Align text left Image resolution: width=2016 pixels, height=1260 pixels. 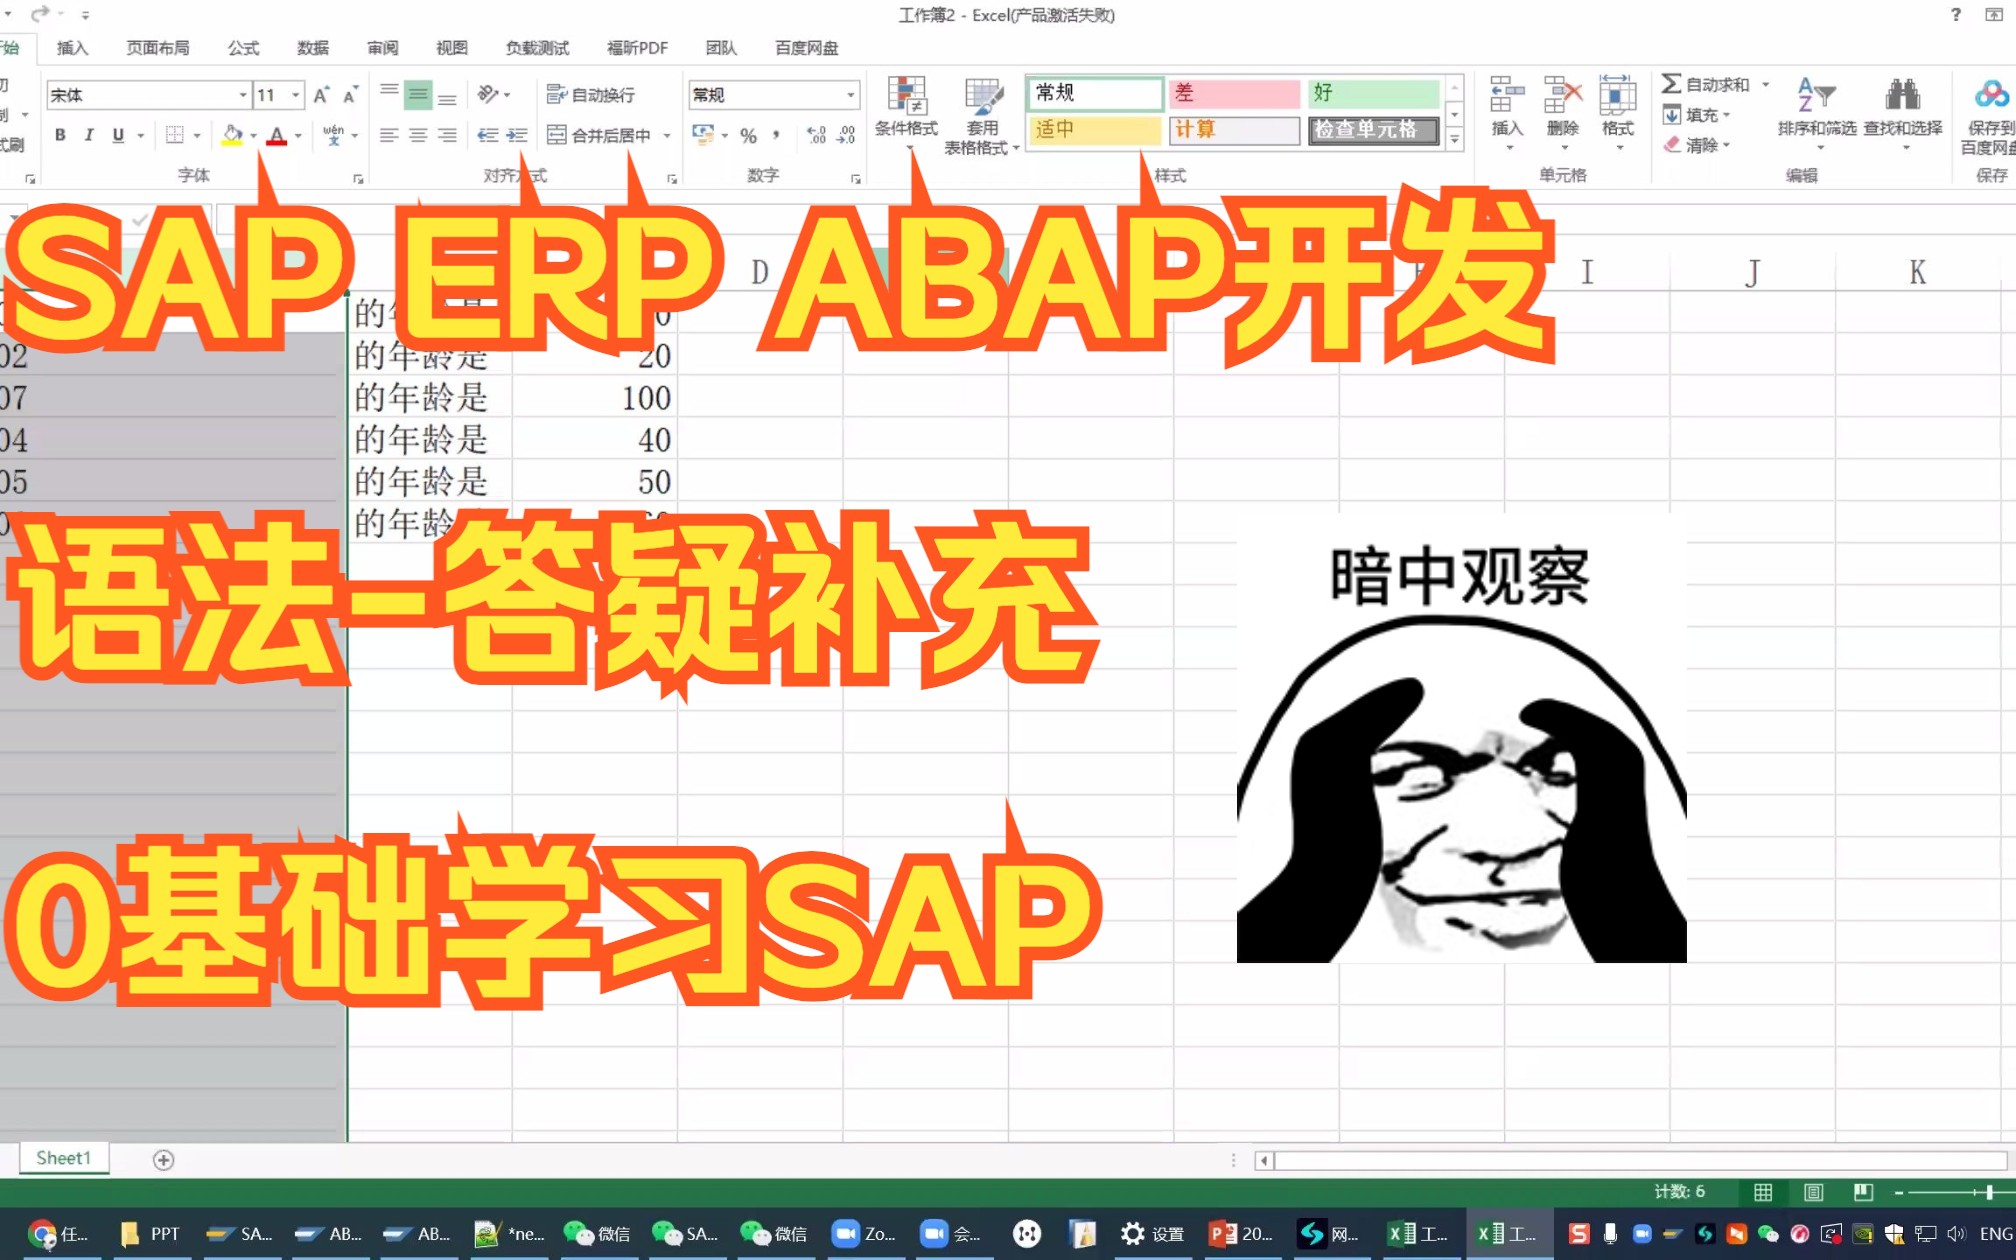click(x=390, y=135)
